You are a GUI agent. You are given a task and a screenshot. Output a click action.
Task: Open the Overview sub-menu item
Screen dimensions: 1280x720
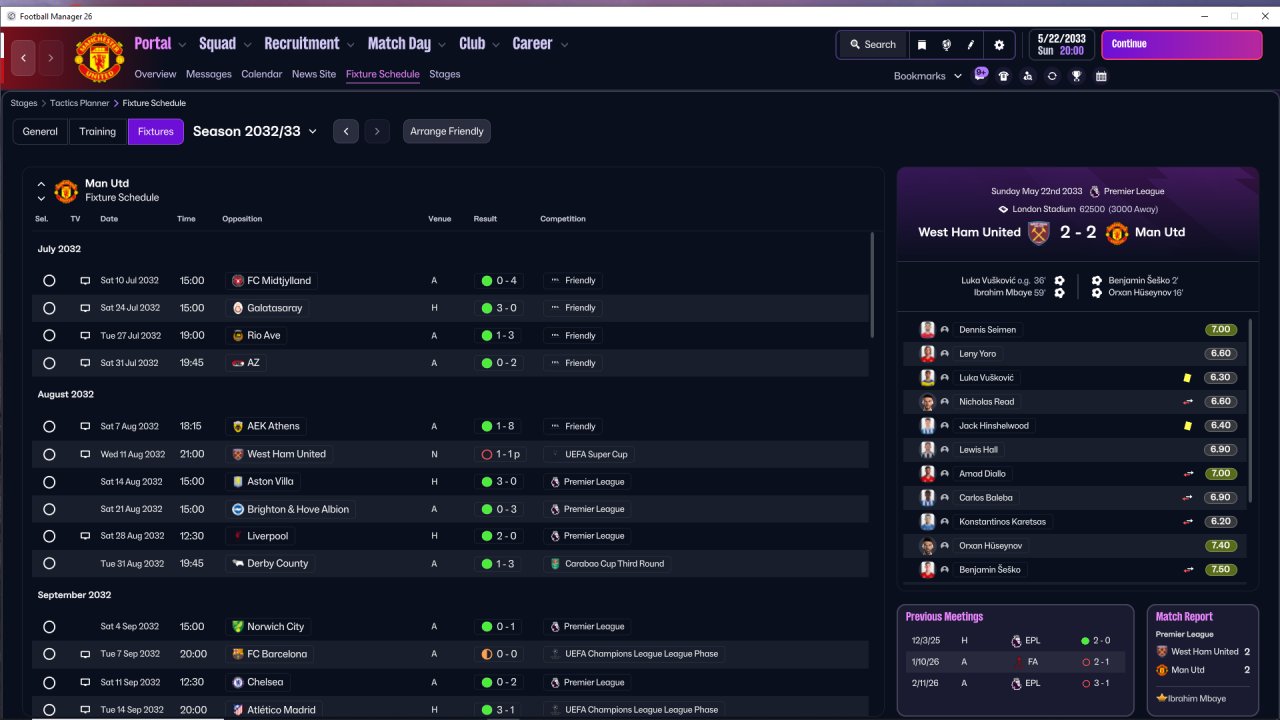[155, 74]
